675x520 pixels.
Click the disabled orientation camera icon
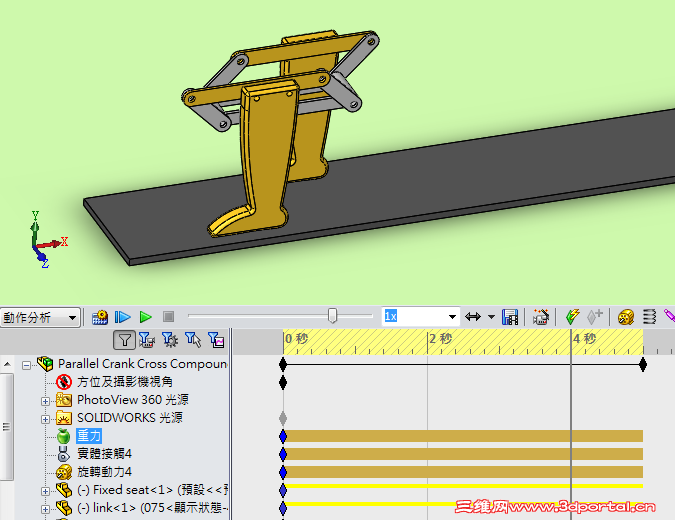64,382
